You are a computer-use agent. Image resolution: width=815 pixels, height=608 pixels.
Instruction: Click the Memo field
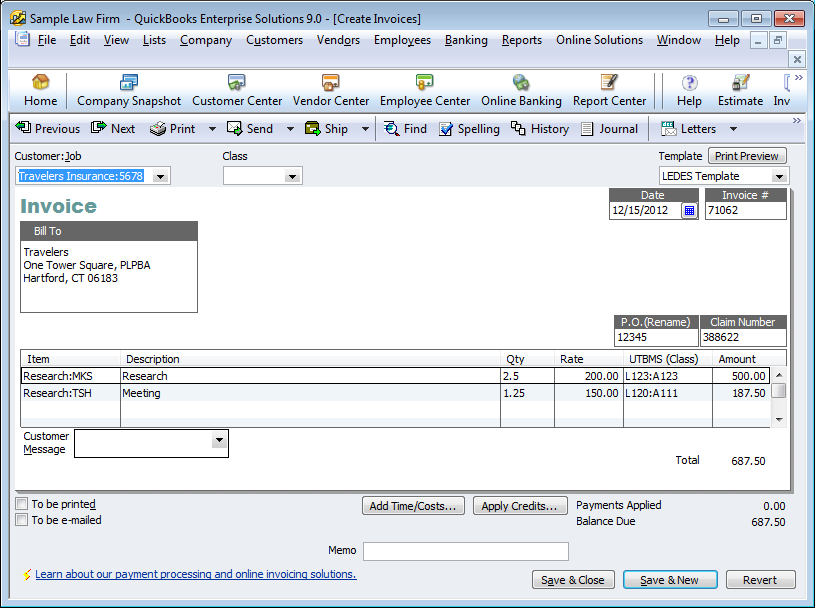[466, 551]
